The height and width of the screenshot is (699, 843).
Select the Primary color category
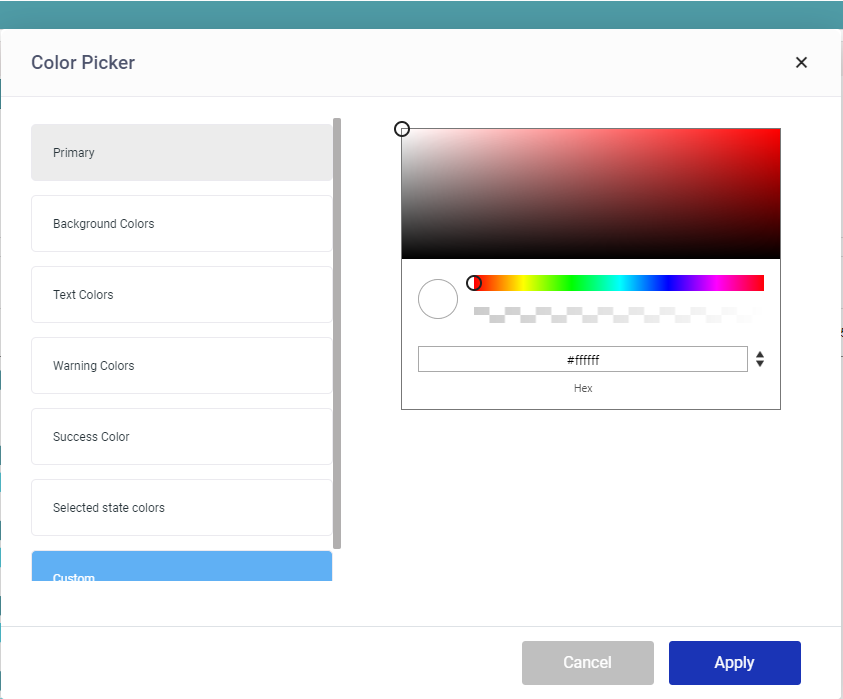[x=181, y=153]
